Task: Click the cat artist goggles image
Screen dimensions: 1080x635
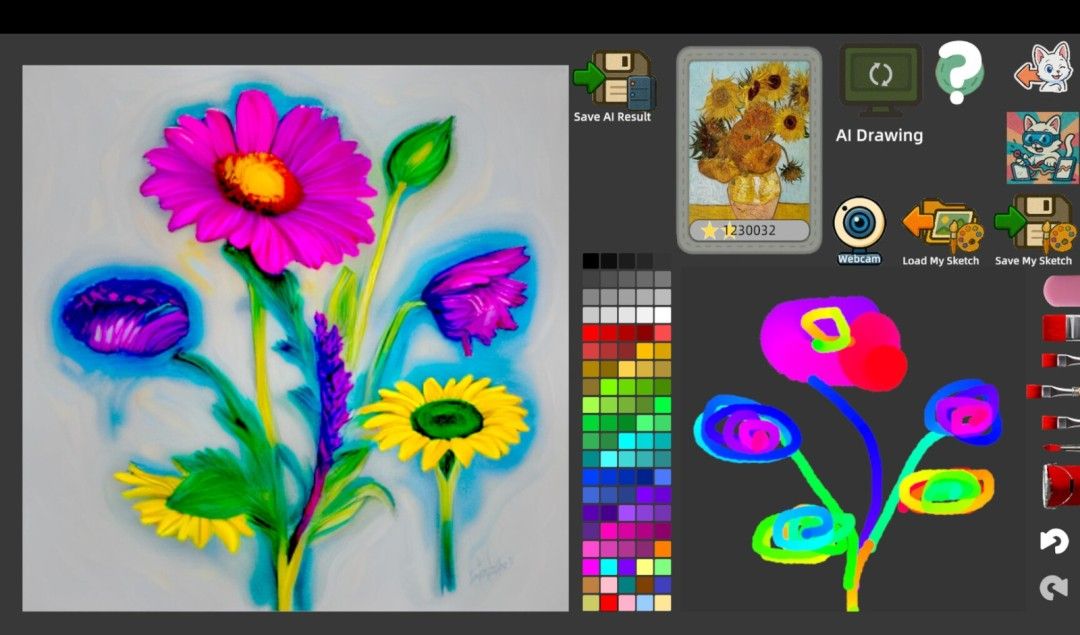Action: click(x=1041, y=147)
